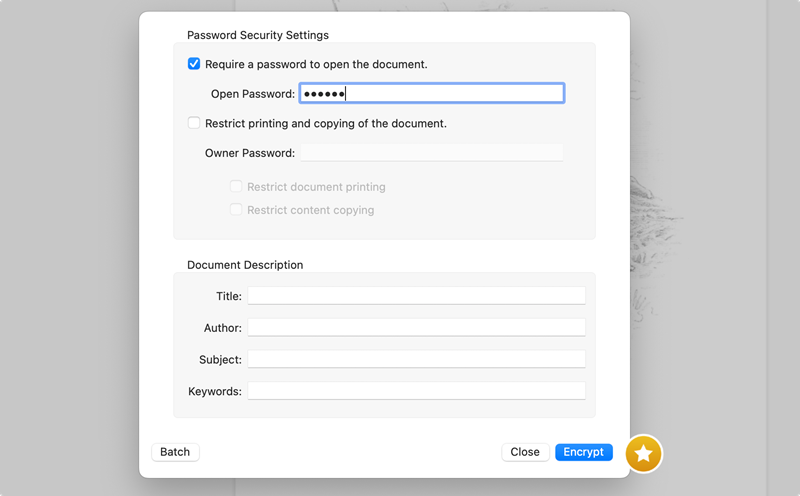
Task: Uncheck Require a password to open document
Action: tap(194, 64)
